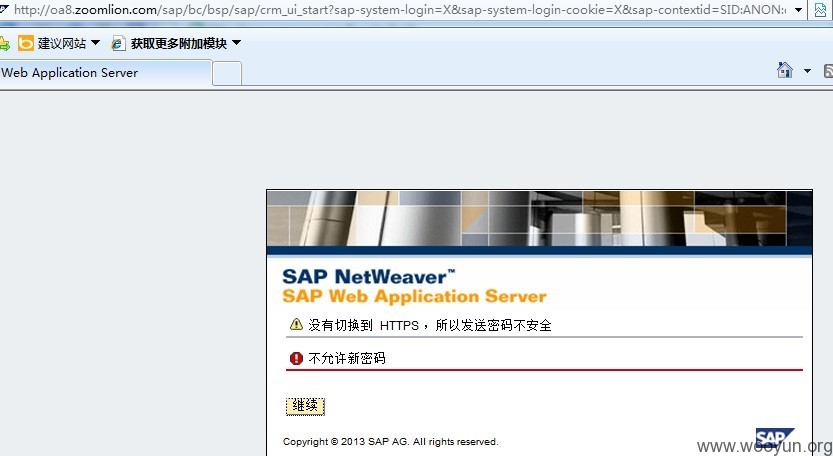This screenshot has width=833, height=456.
Task: Click the 建议网站 orange b icon
Action: pos(26,43)
